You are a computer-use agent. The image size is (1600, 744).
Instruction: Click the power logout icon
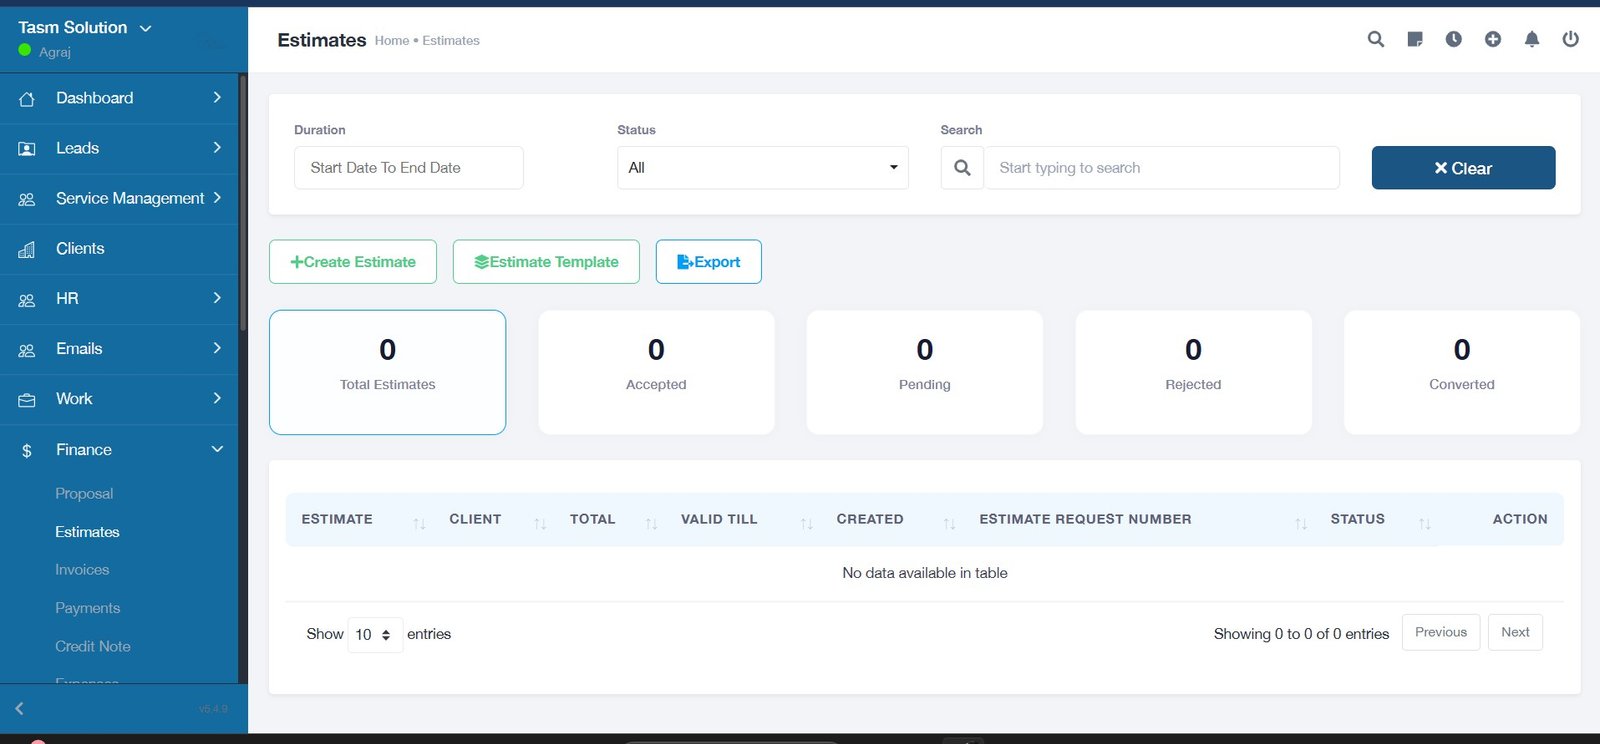pyautogui.click(x=1571, y=39)
